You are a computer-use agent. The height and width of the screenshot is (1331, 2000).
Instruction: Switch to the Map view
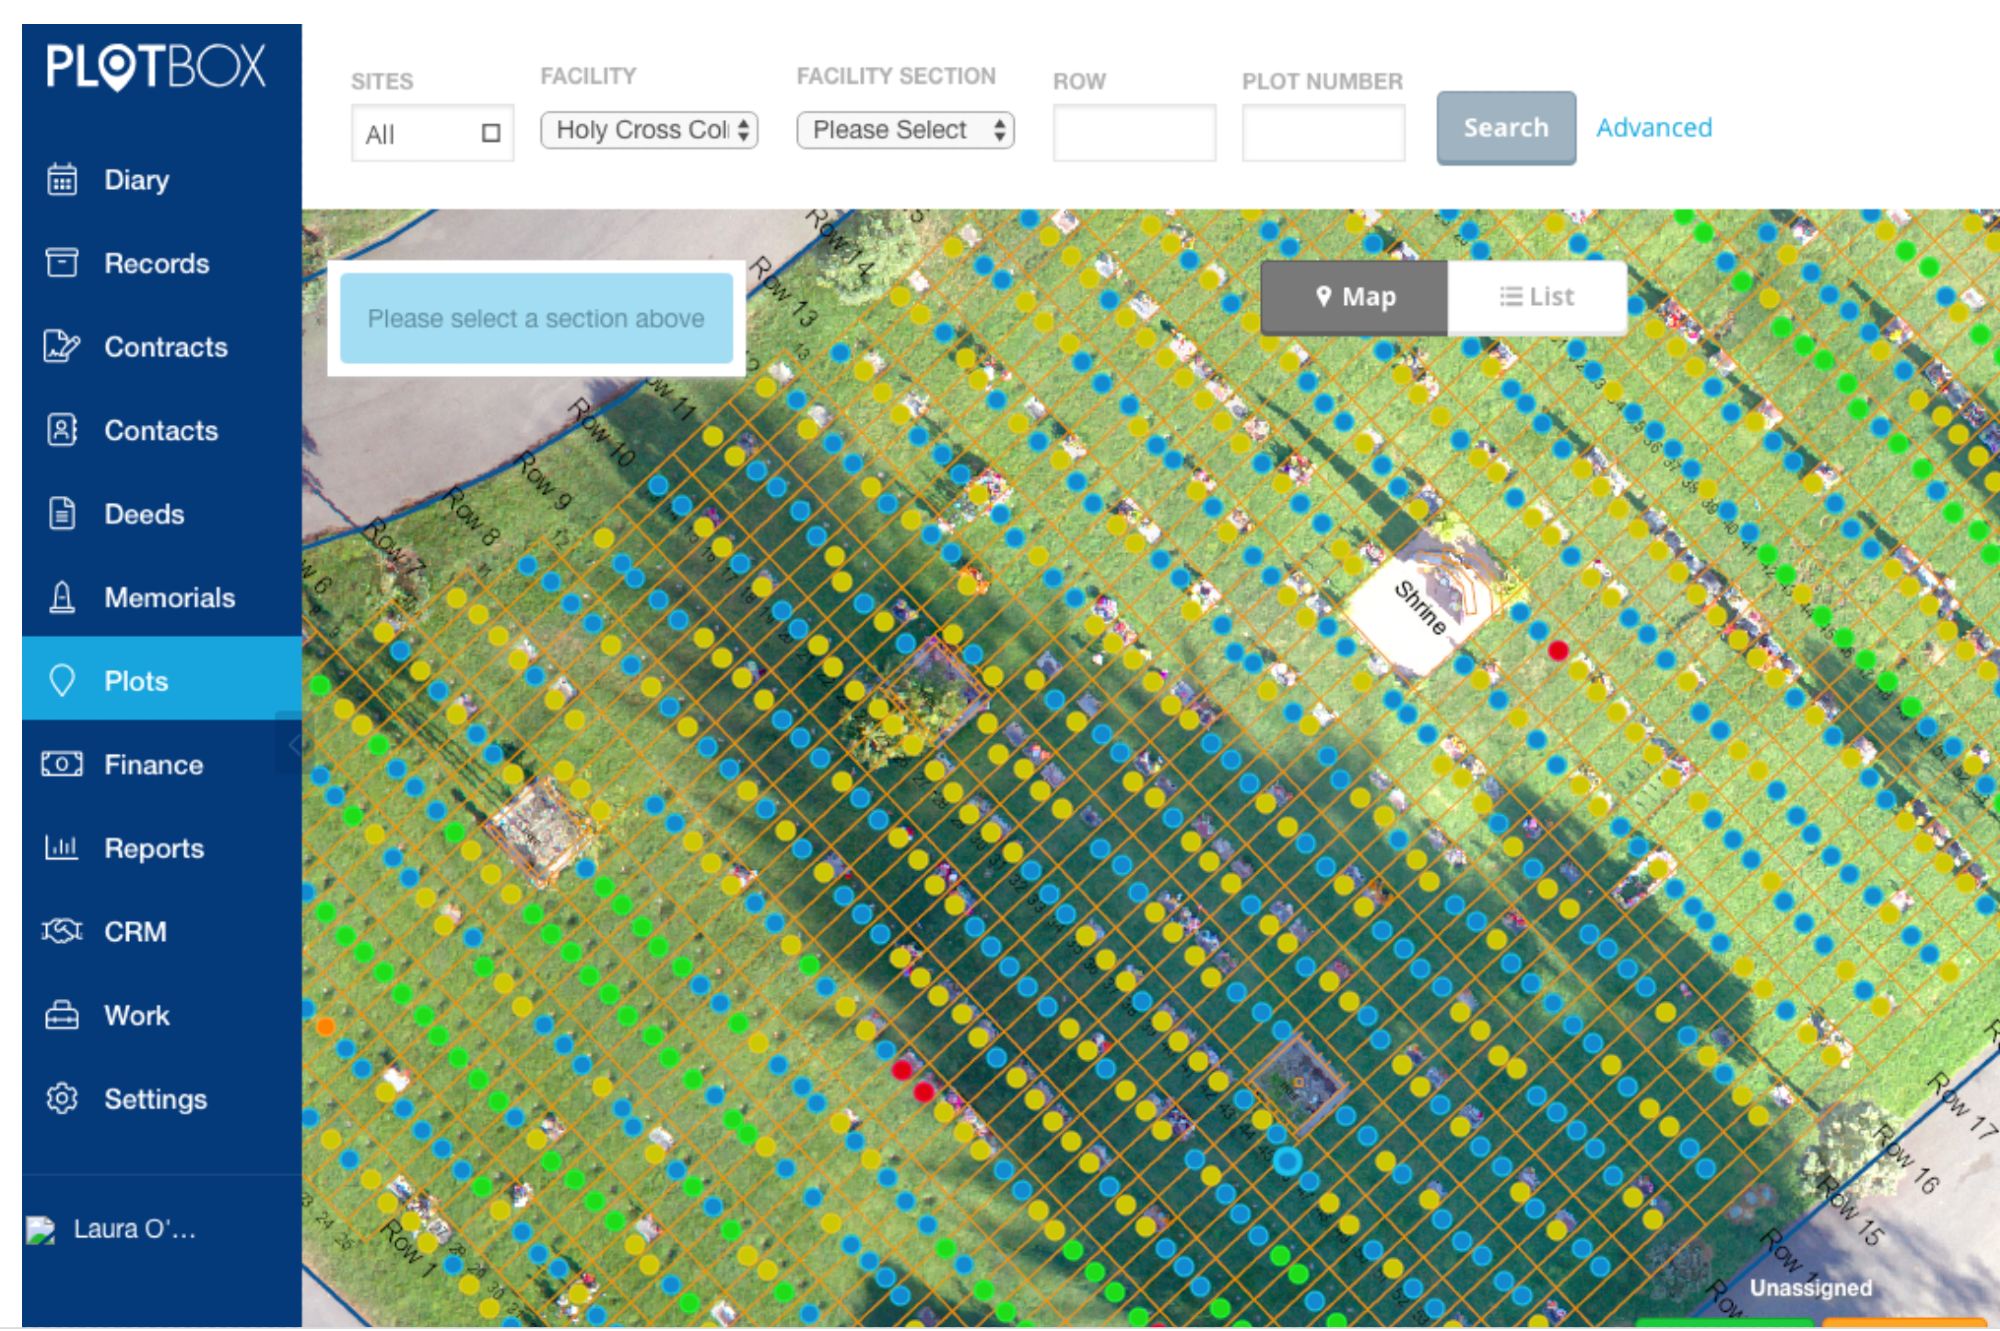[1354, 297]
